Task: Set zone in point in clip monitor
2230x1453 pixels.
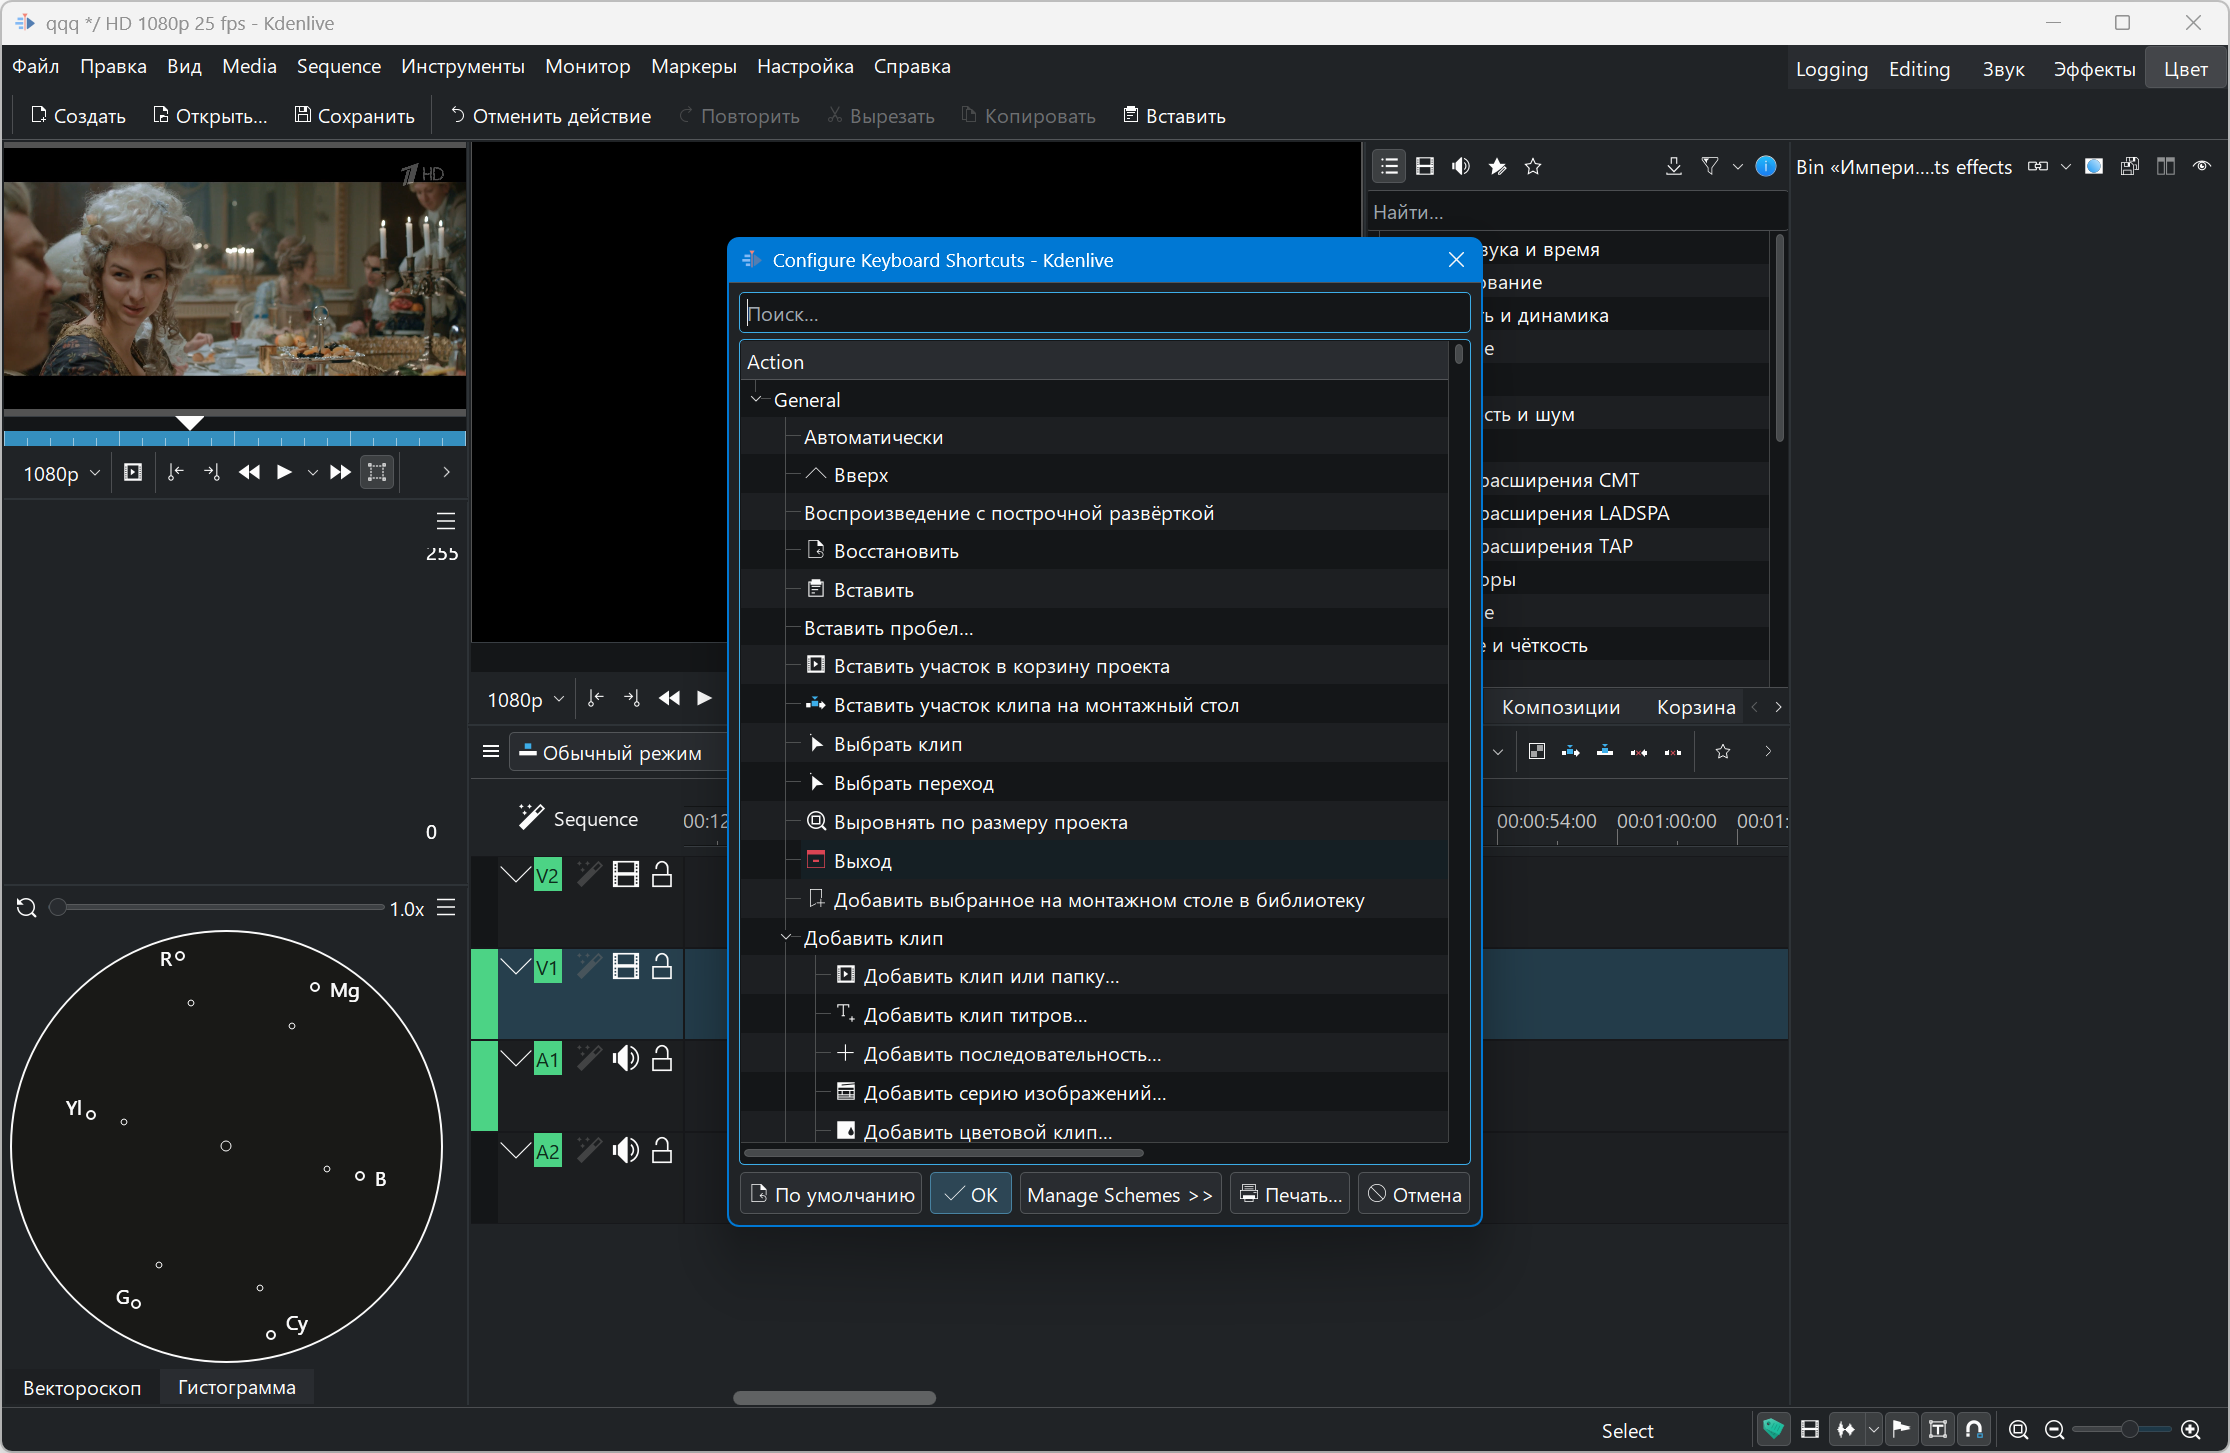Action: [176, 472]
